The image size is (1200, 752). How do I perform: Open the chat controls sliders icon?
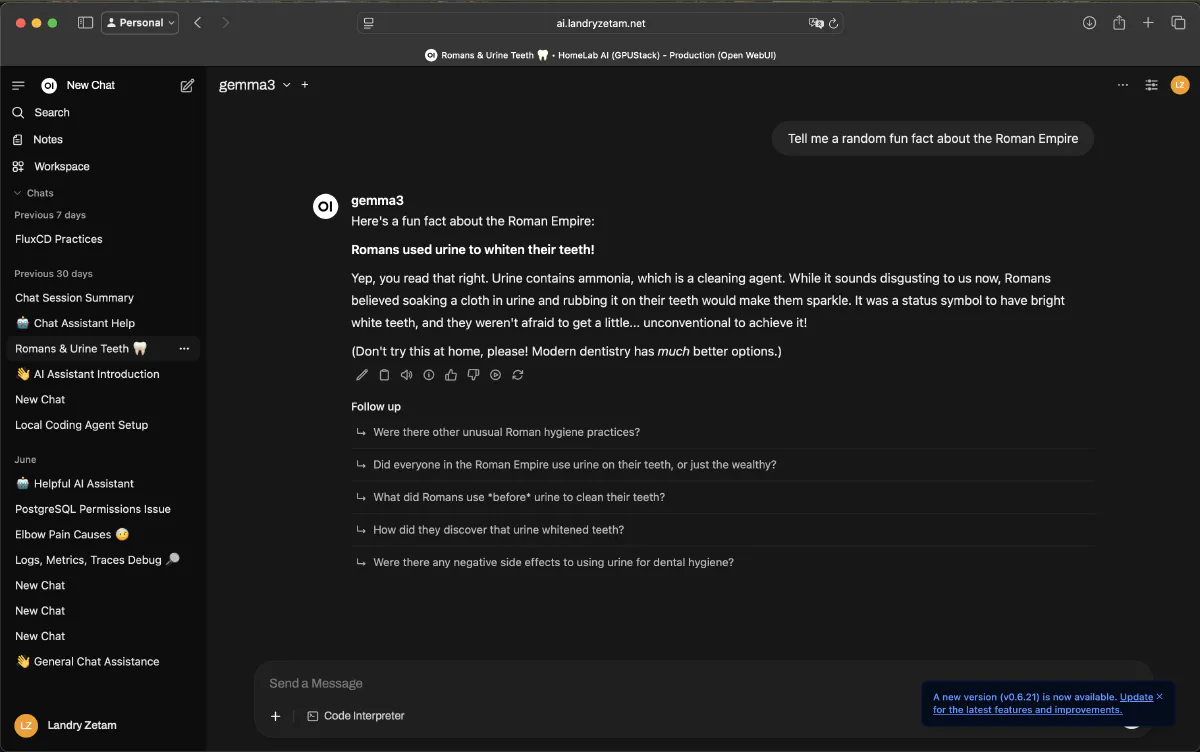click(x=1152, y=85)
